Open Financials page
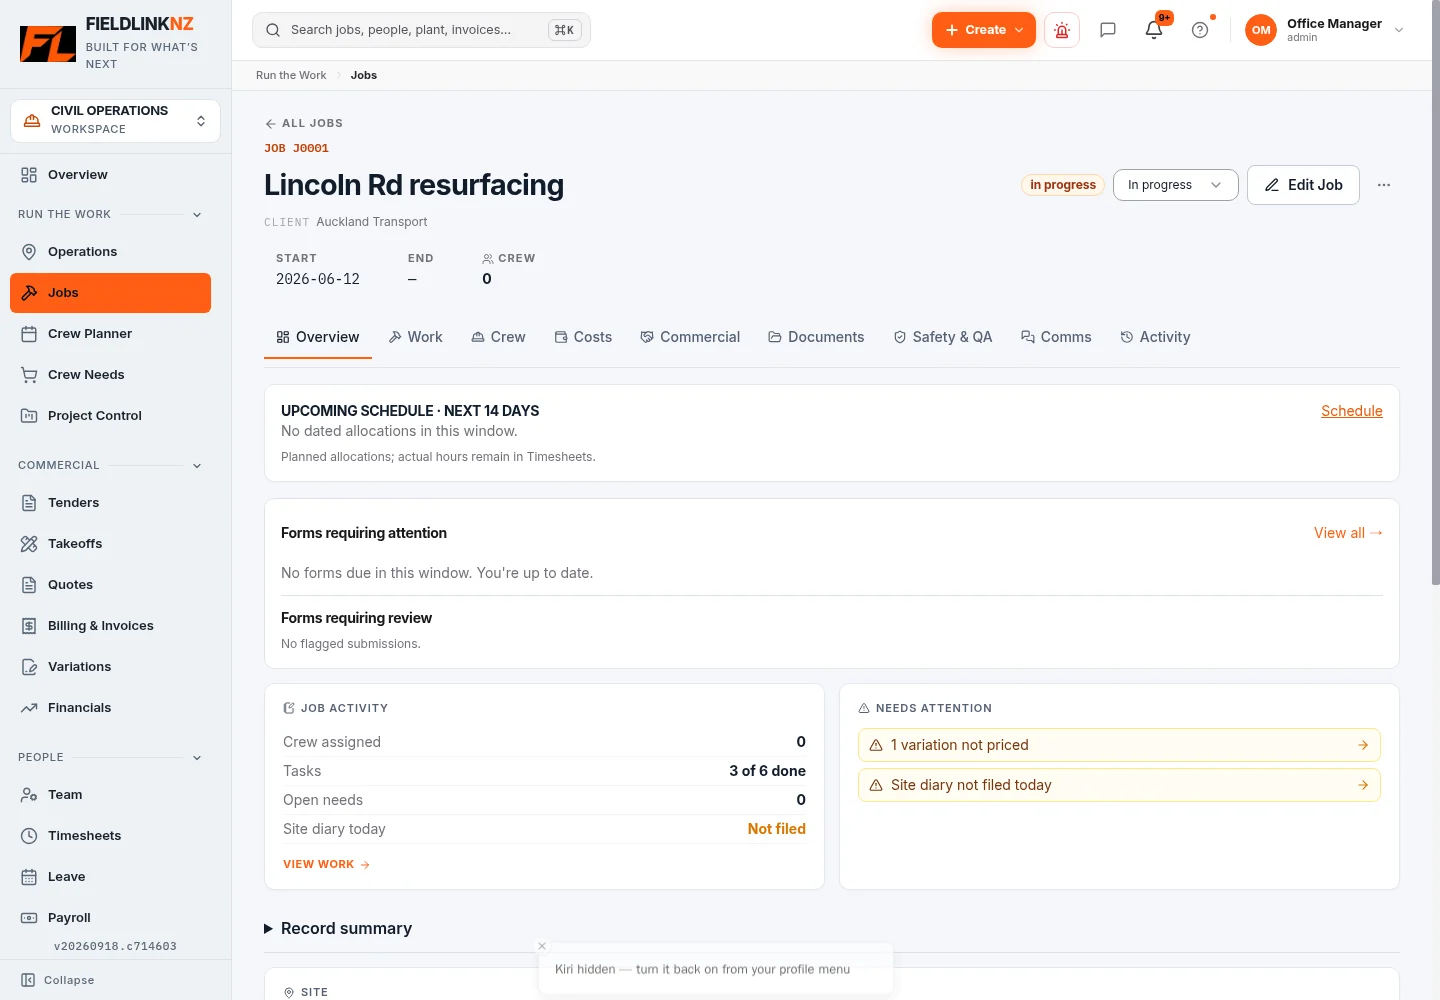This screenshot has width=1440, height=1000. click(x=110, y=708)
